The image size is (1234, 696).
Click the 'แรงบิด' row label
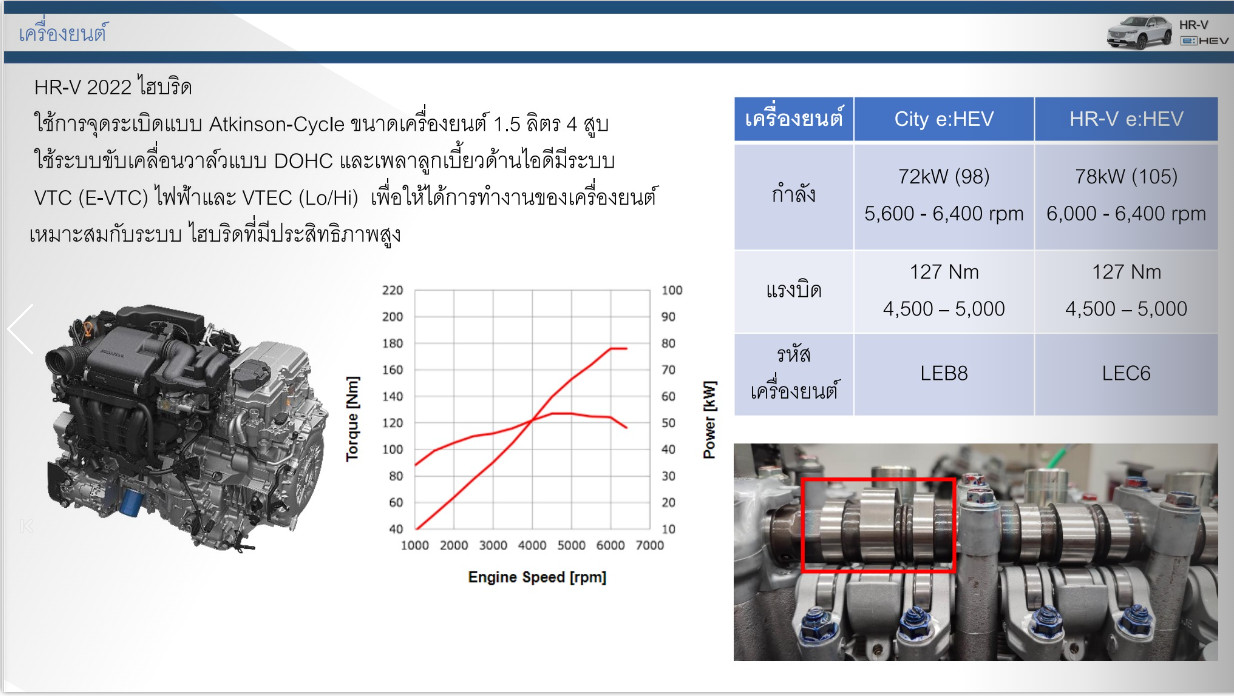[x=794, y=290]
